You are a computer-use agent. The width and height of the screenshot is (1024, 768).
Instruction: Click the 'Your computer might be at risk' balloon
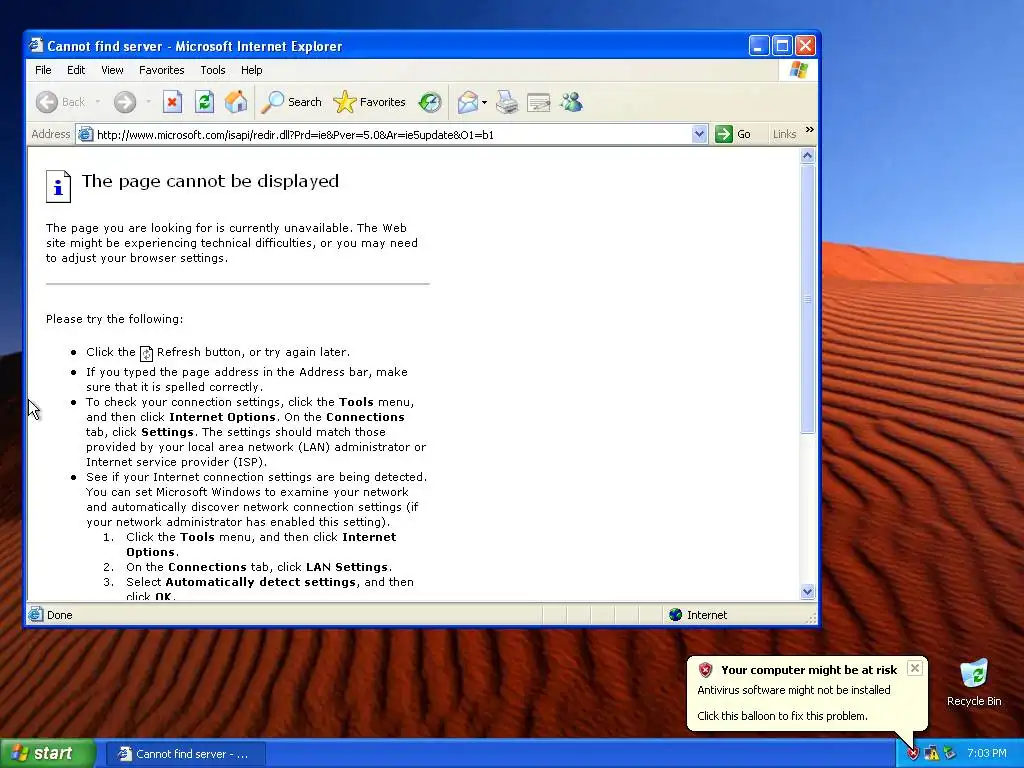807,693
